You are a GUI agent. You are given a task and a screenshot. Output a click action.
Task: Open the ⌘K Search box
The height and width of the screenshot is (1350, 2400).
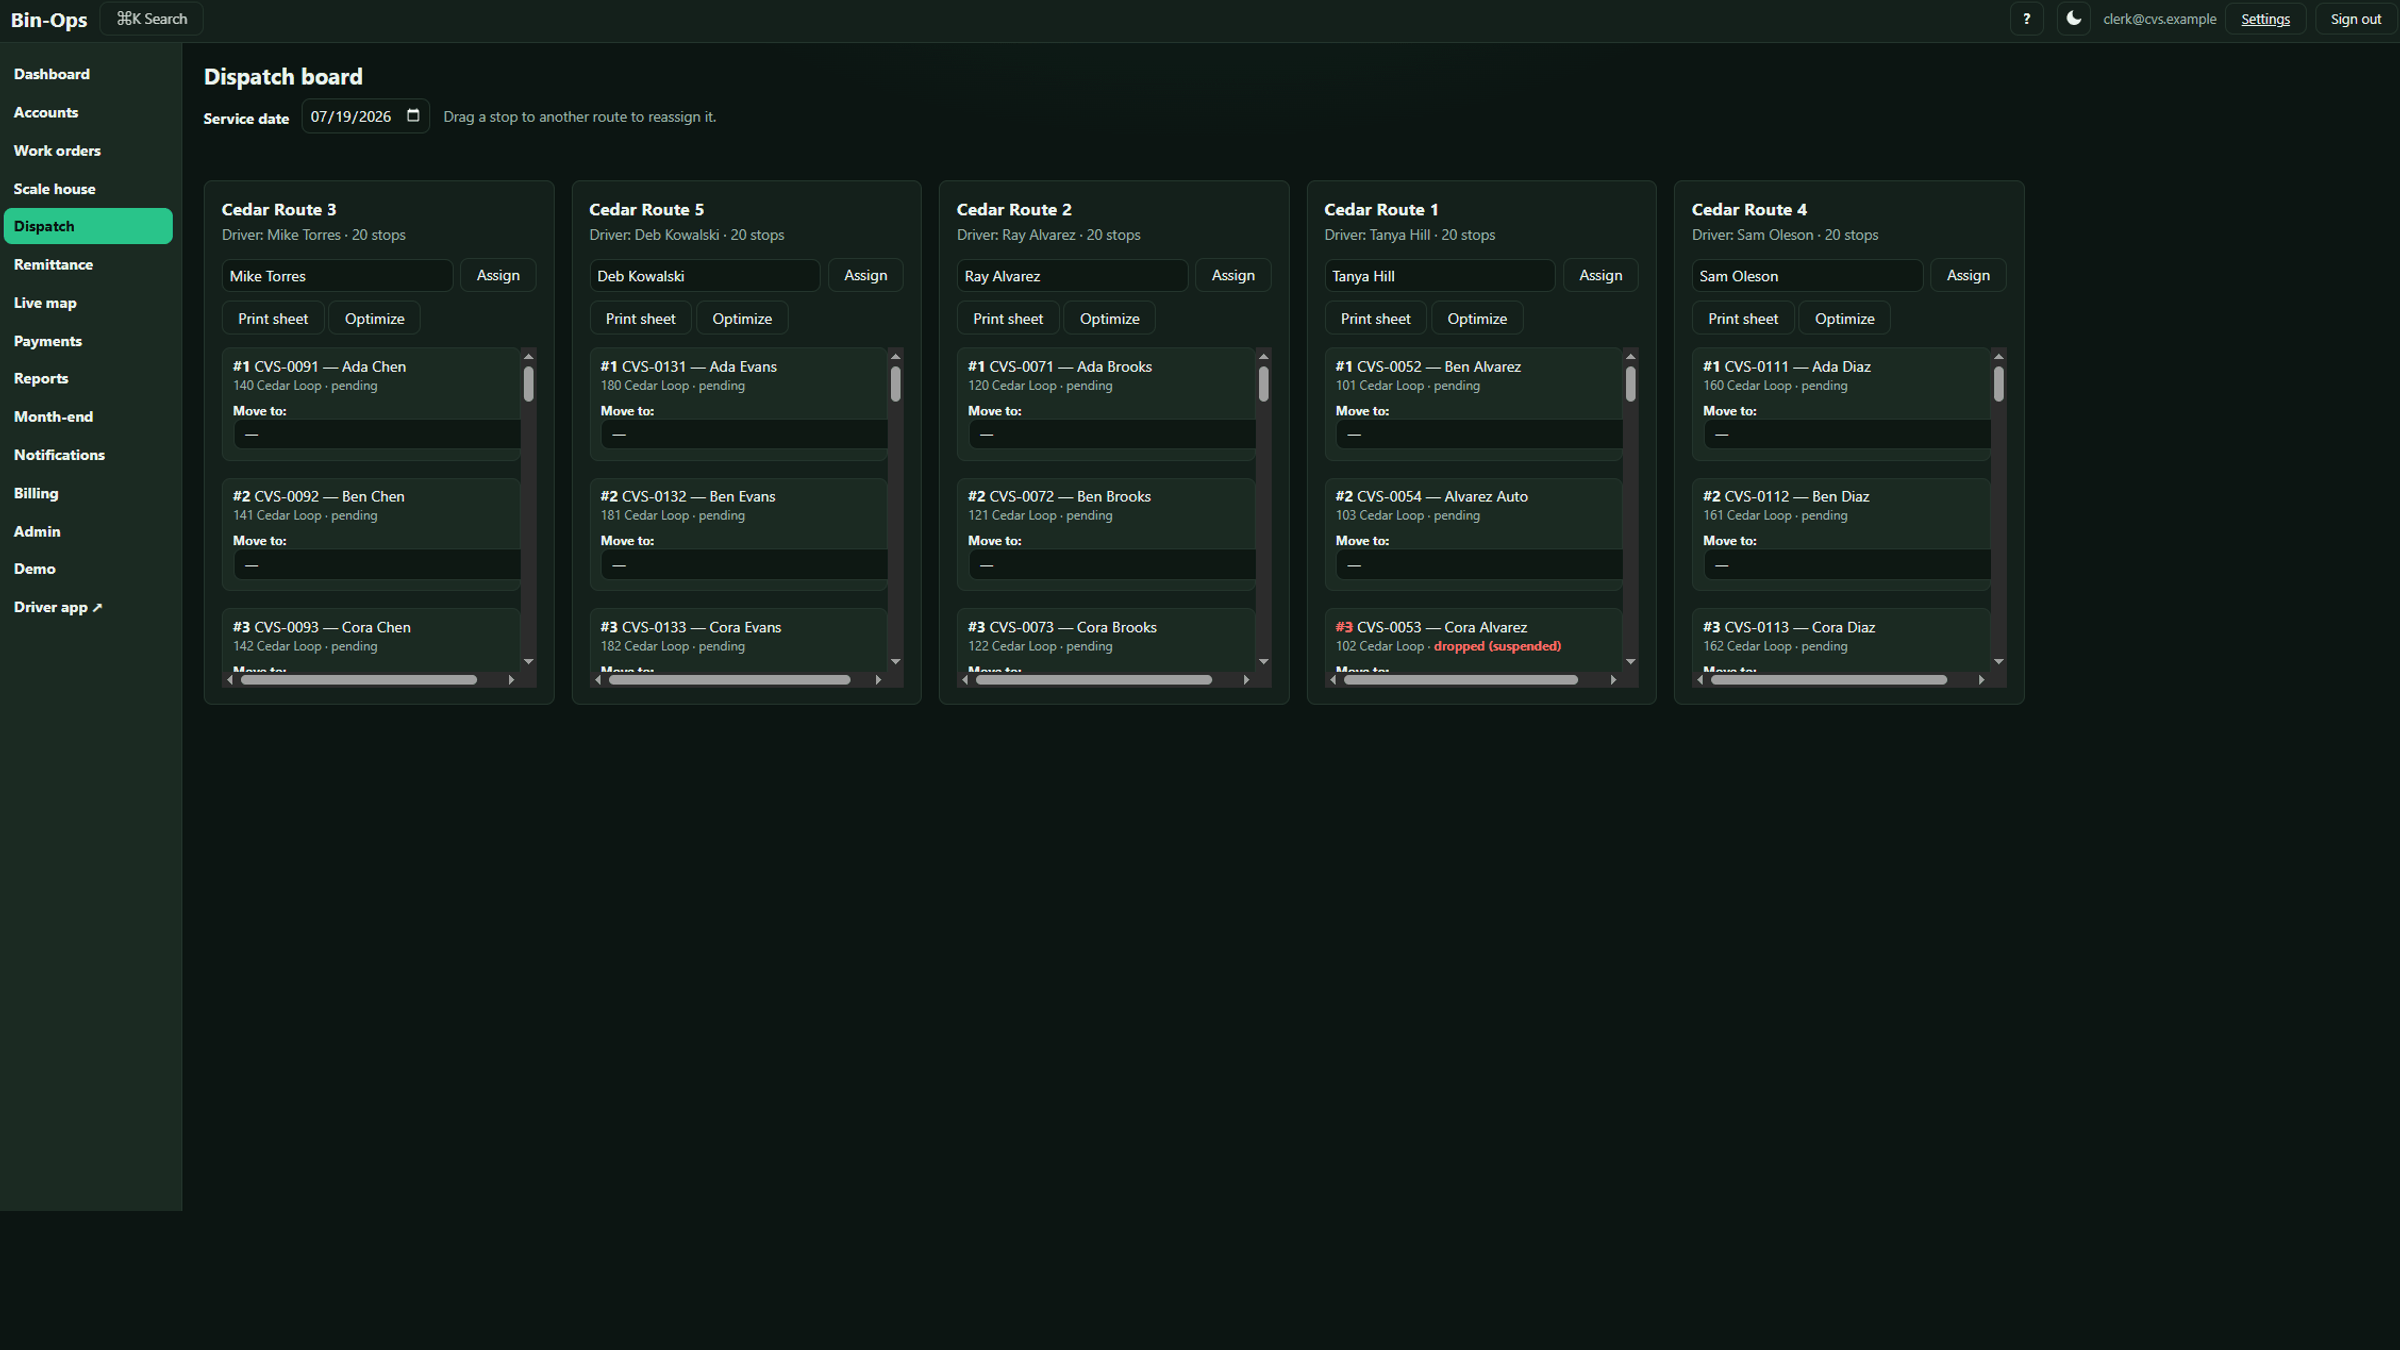(x=151, y=19)
